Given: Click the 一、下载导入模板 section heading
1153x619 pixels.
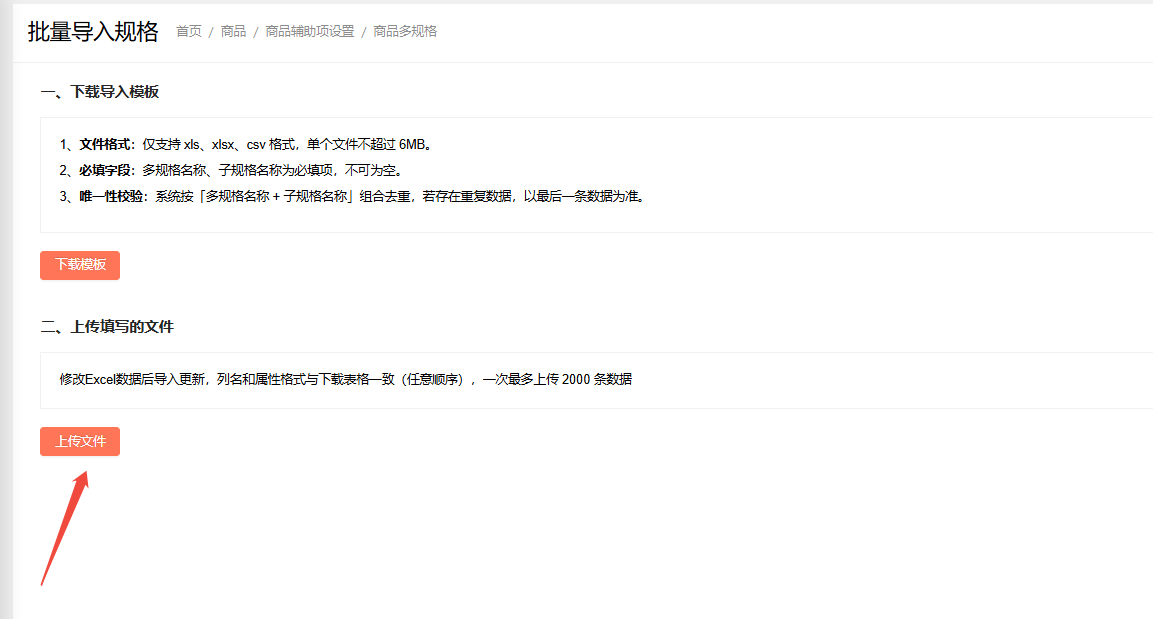Looking at the screenshot, I should tap(100, 92).
